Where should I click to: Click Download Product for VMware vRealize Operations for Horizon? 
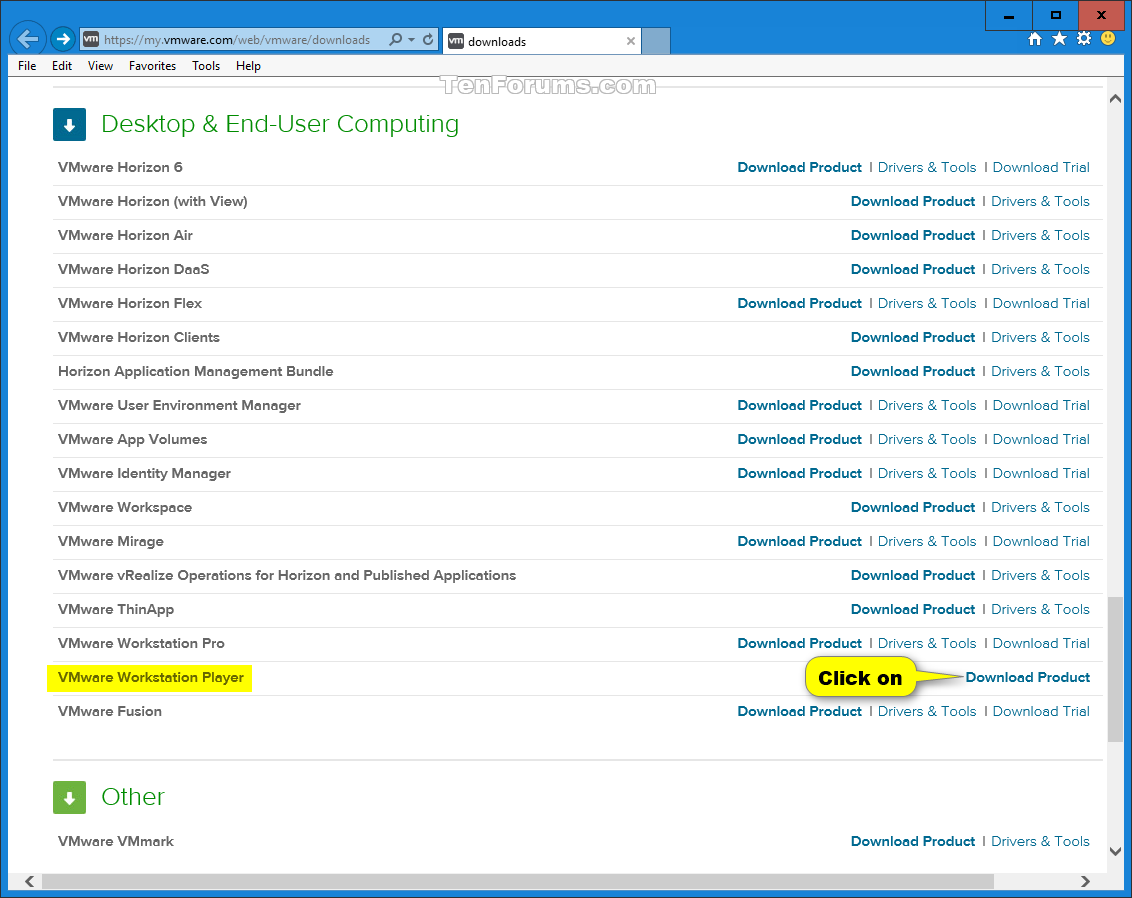click(913, 575)
